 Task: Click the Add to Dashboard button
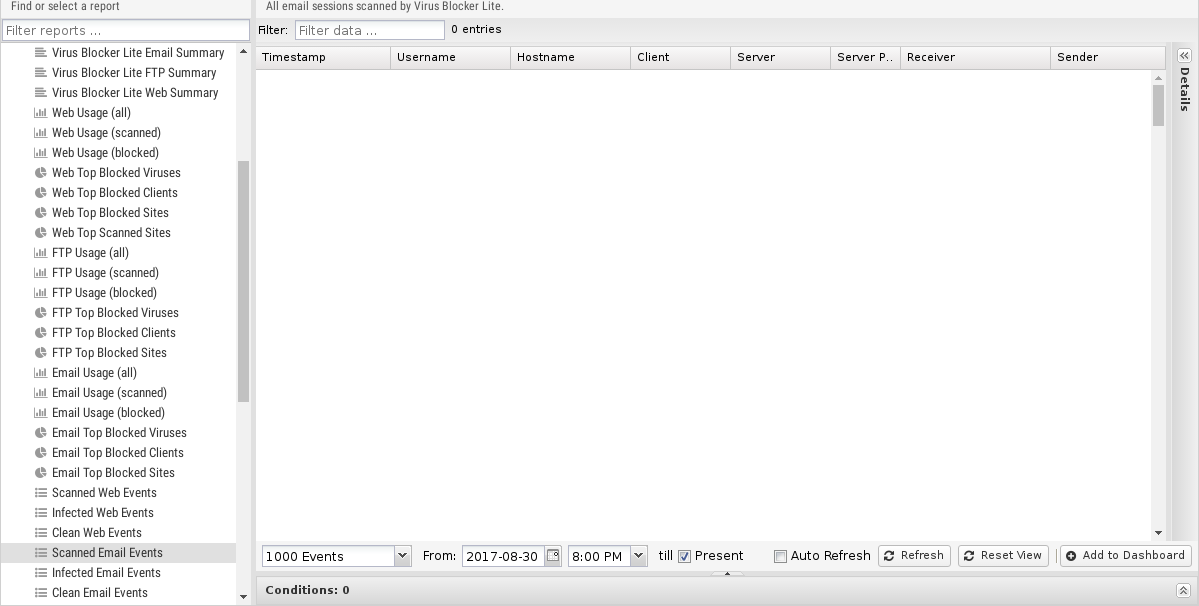click(x=1125, y=556)
